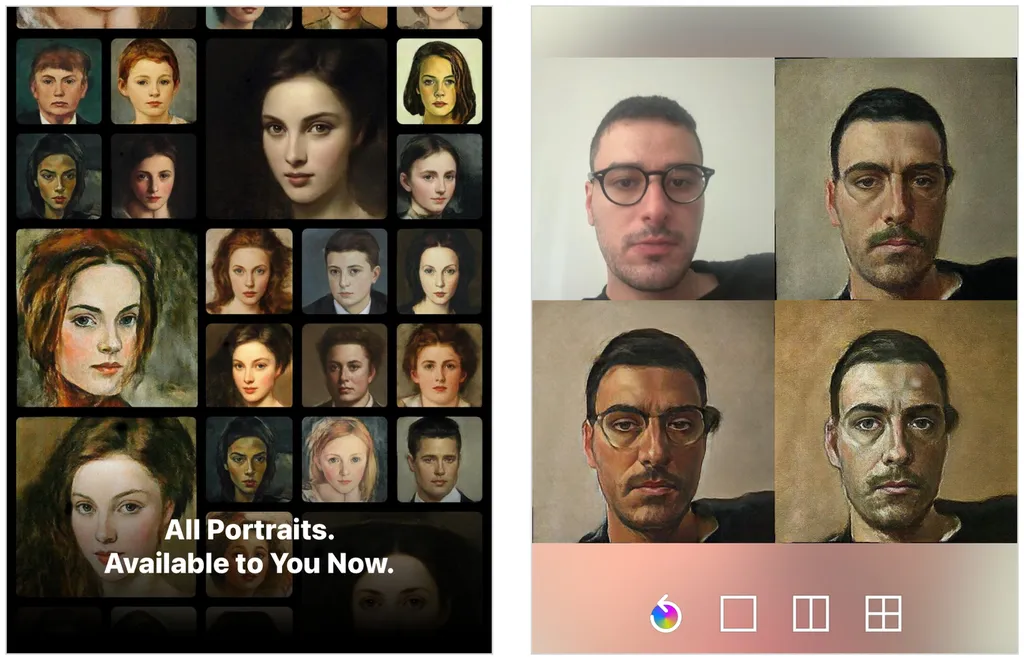This screenshot has width=1024, height=660.
Task: Choose the bottom-right pale painted portrait
Action: (x=895, y=421)
